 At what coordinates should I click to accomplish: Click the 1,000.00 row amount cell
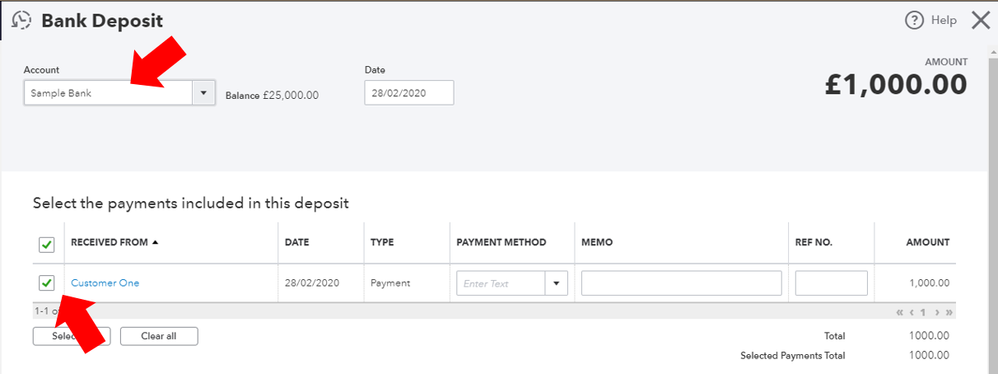click(x=929, y=283)
